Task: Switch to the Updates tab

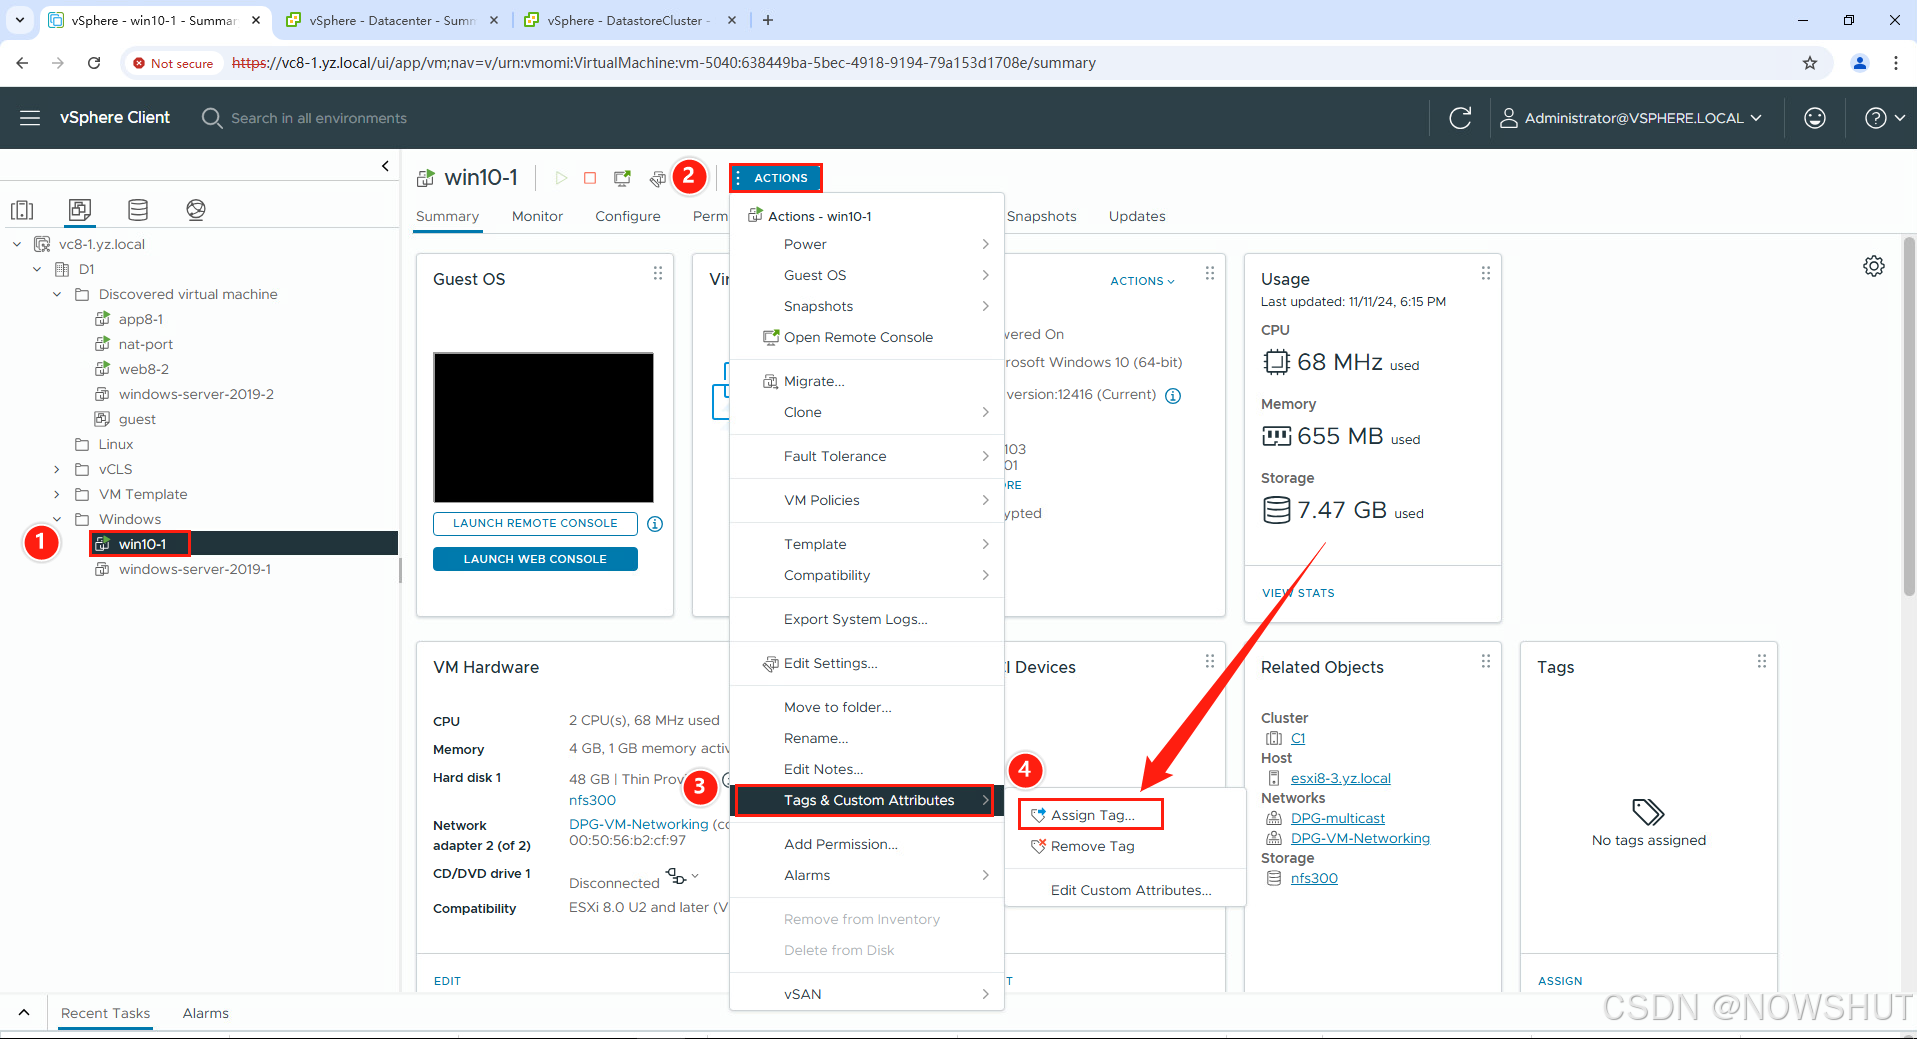Action: coord(1137,216)
